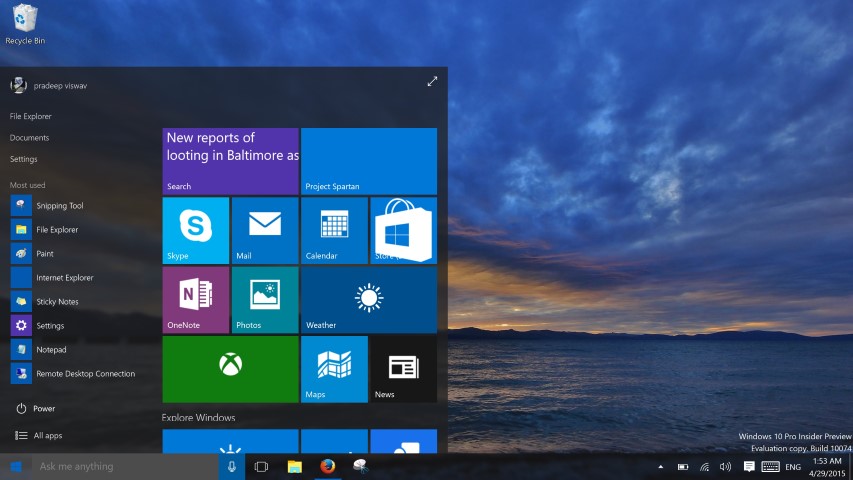The image size is (853, 480).
Task: Open Firefox from the taskbar
Action: [x=326, y=467]
